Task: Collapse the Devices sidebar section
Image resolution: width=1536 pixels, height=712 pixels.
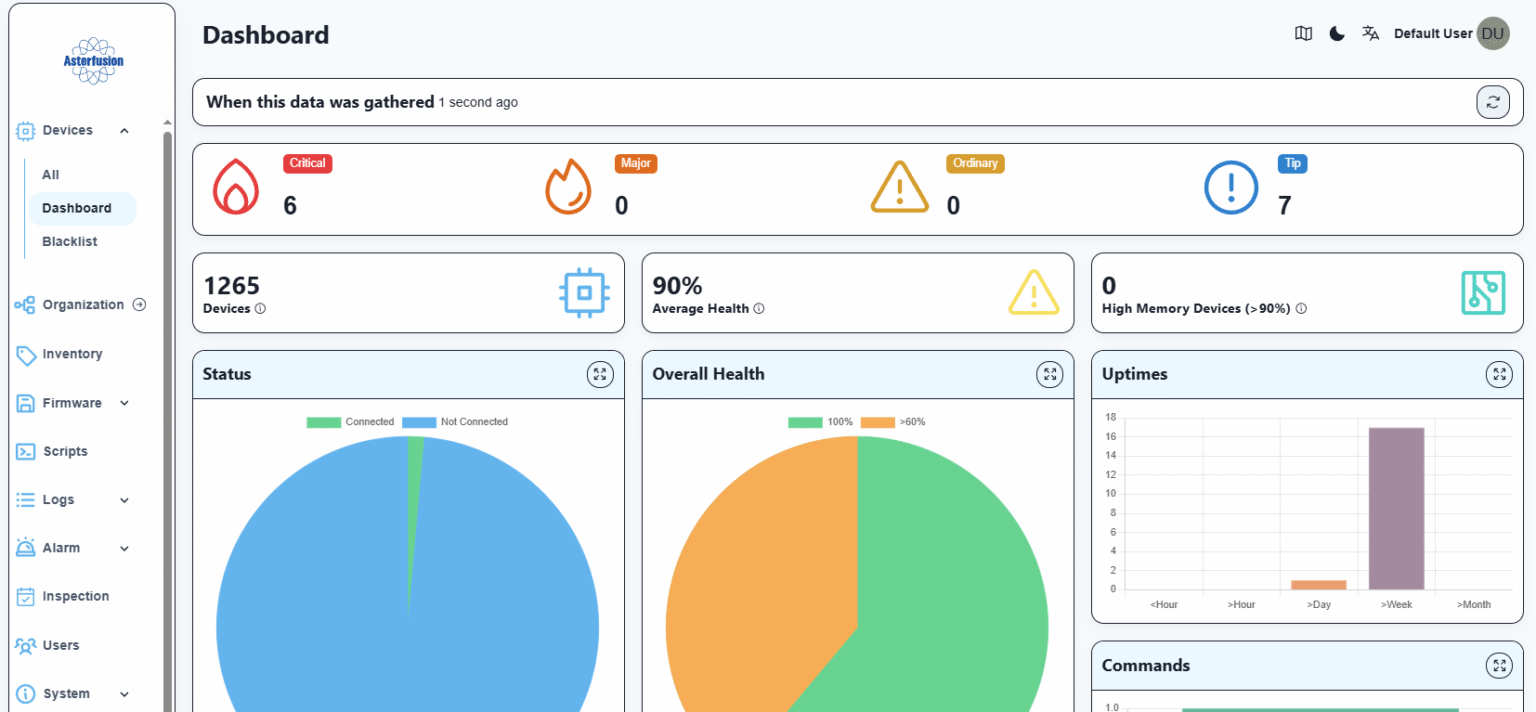Action: [x=125, y=130]
